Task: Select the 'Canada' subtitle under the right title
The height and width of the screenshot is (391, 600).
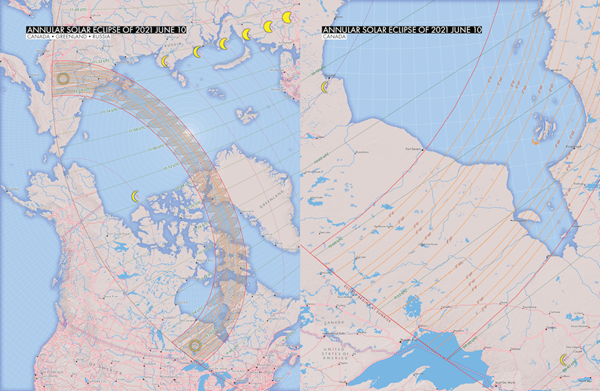Action: pyautogui.click(x=334, y=37)
